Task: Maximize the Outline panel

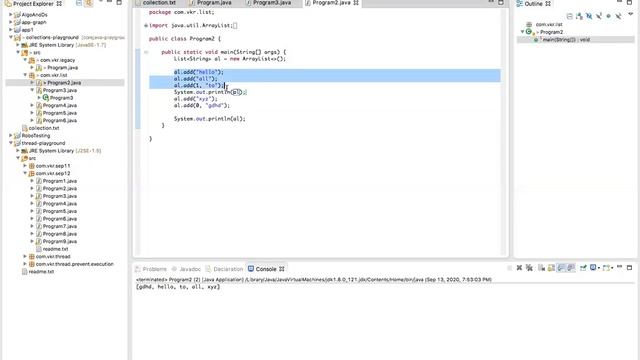Action: [629, 2]
